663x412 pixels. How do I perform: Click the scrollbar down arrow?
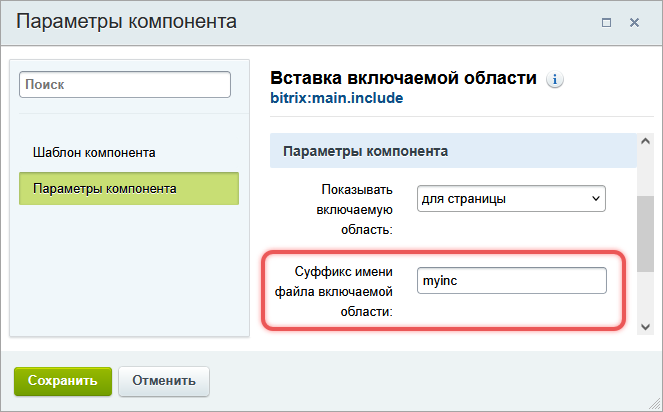point(645,327)
